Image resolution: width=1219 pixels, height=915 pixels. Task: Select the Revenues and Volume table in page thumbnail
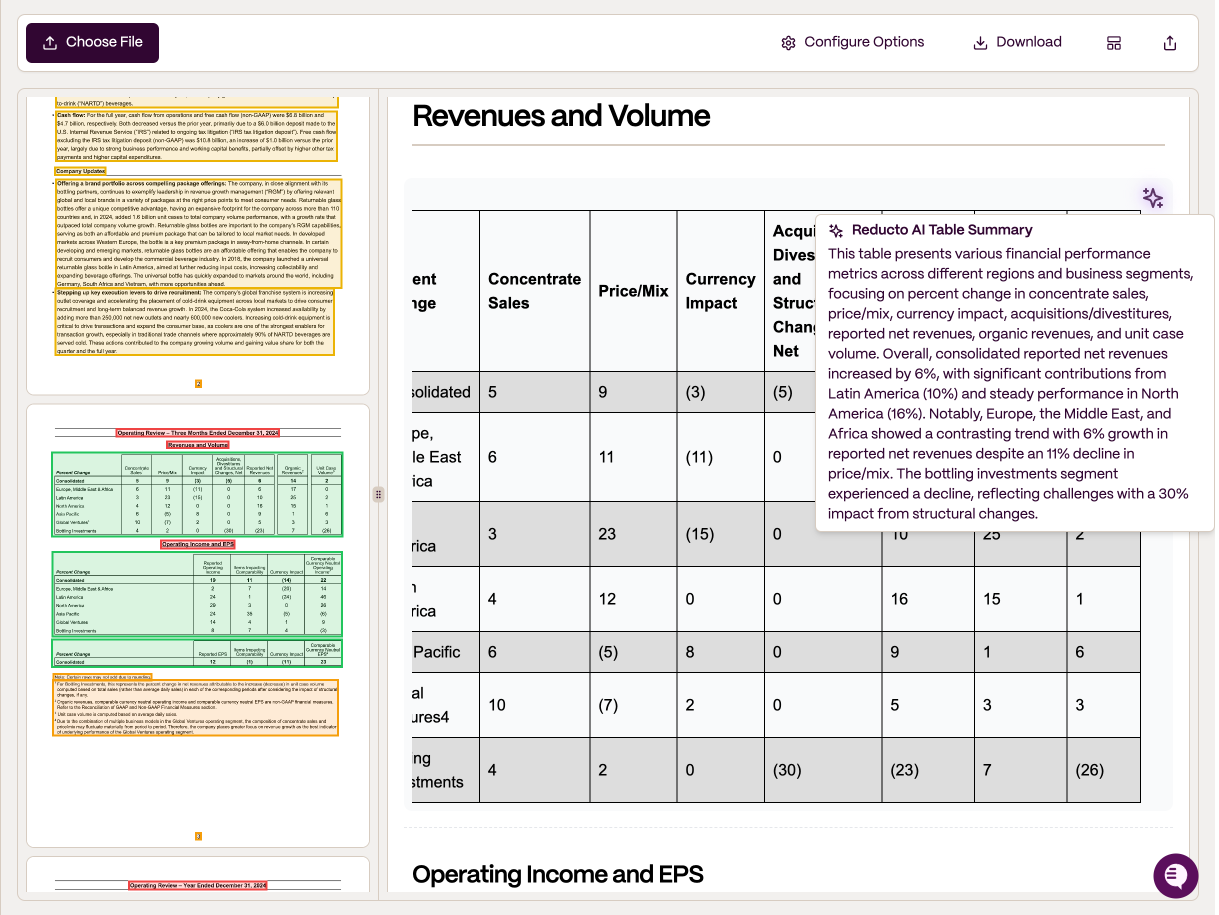197,494
